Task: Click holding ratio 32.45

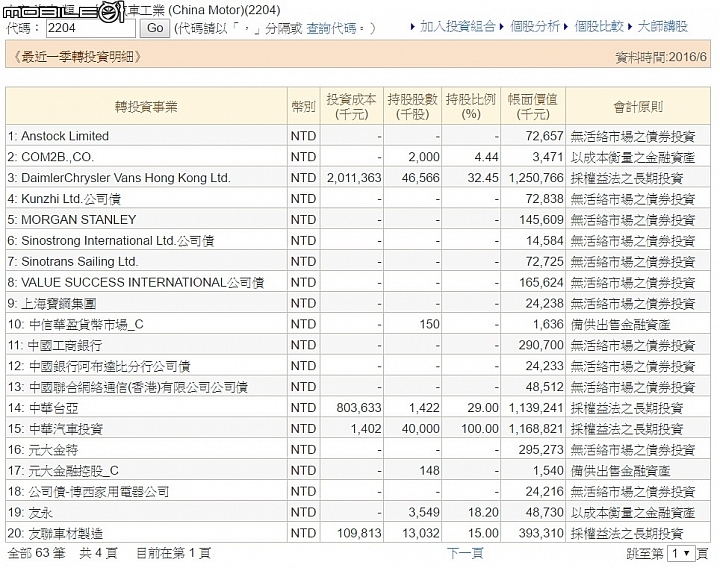Action: point(483,178)
